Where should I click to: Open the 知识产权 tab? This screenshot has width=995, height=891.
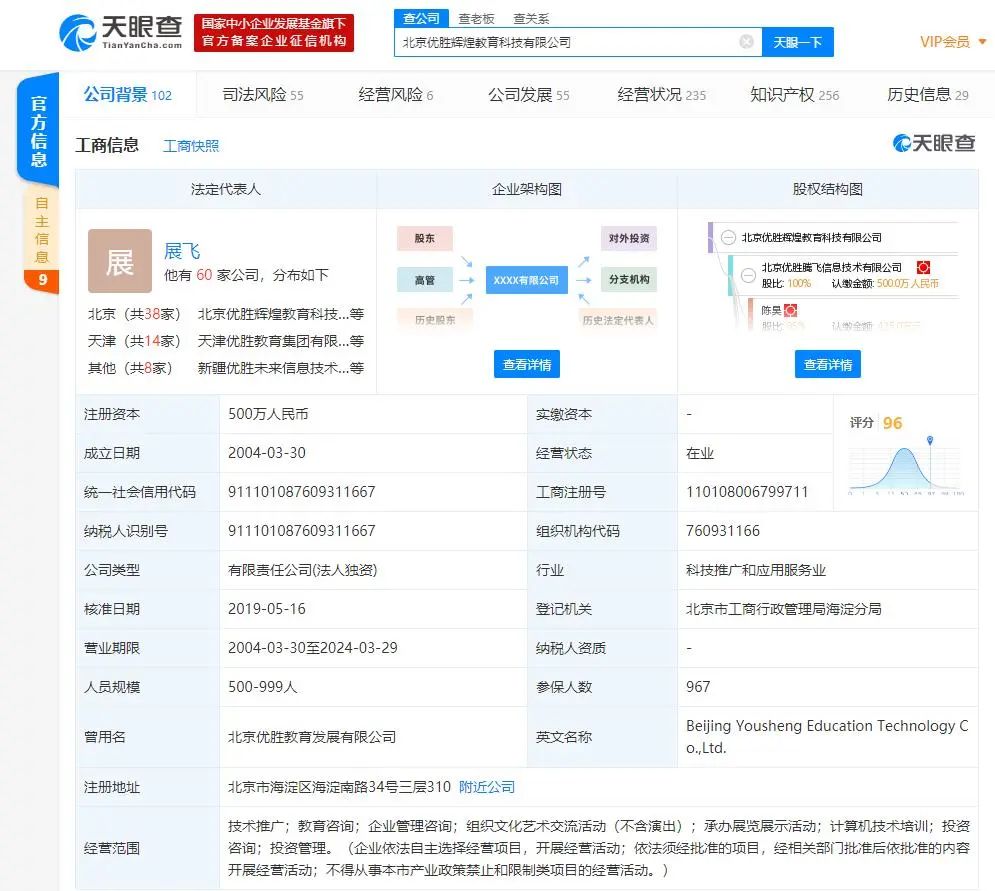point(794,95)
